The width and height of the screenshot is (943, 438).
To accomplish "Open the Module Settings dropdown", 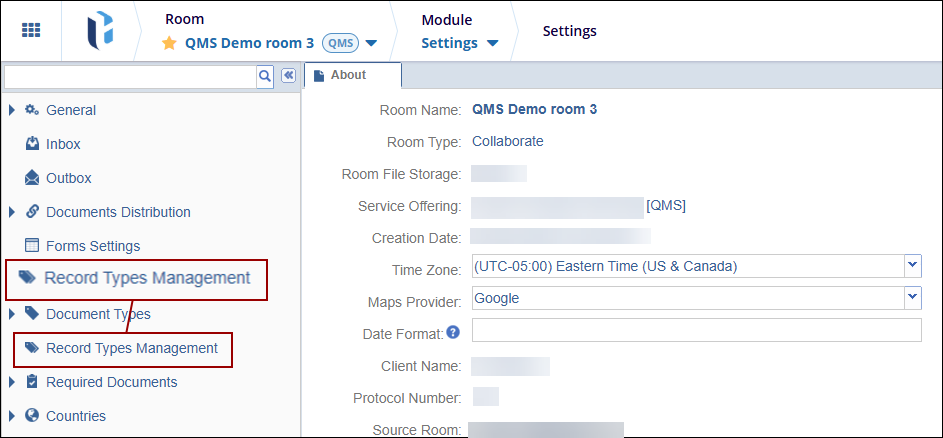I will pos(491,44).
